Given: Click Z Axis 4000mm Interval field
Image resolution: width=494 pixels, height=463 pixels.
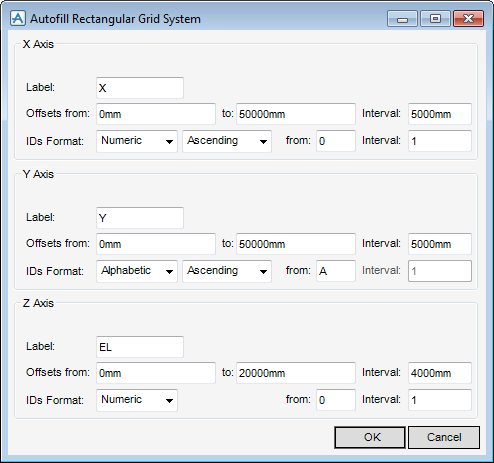Looking at the screenshot, I should pos(440,373).
